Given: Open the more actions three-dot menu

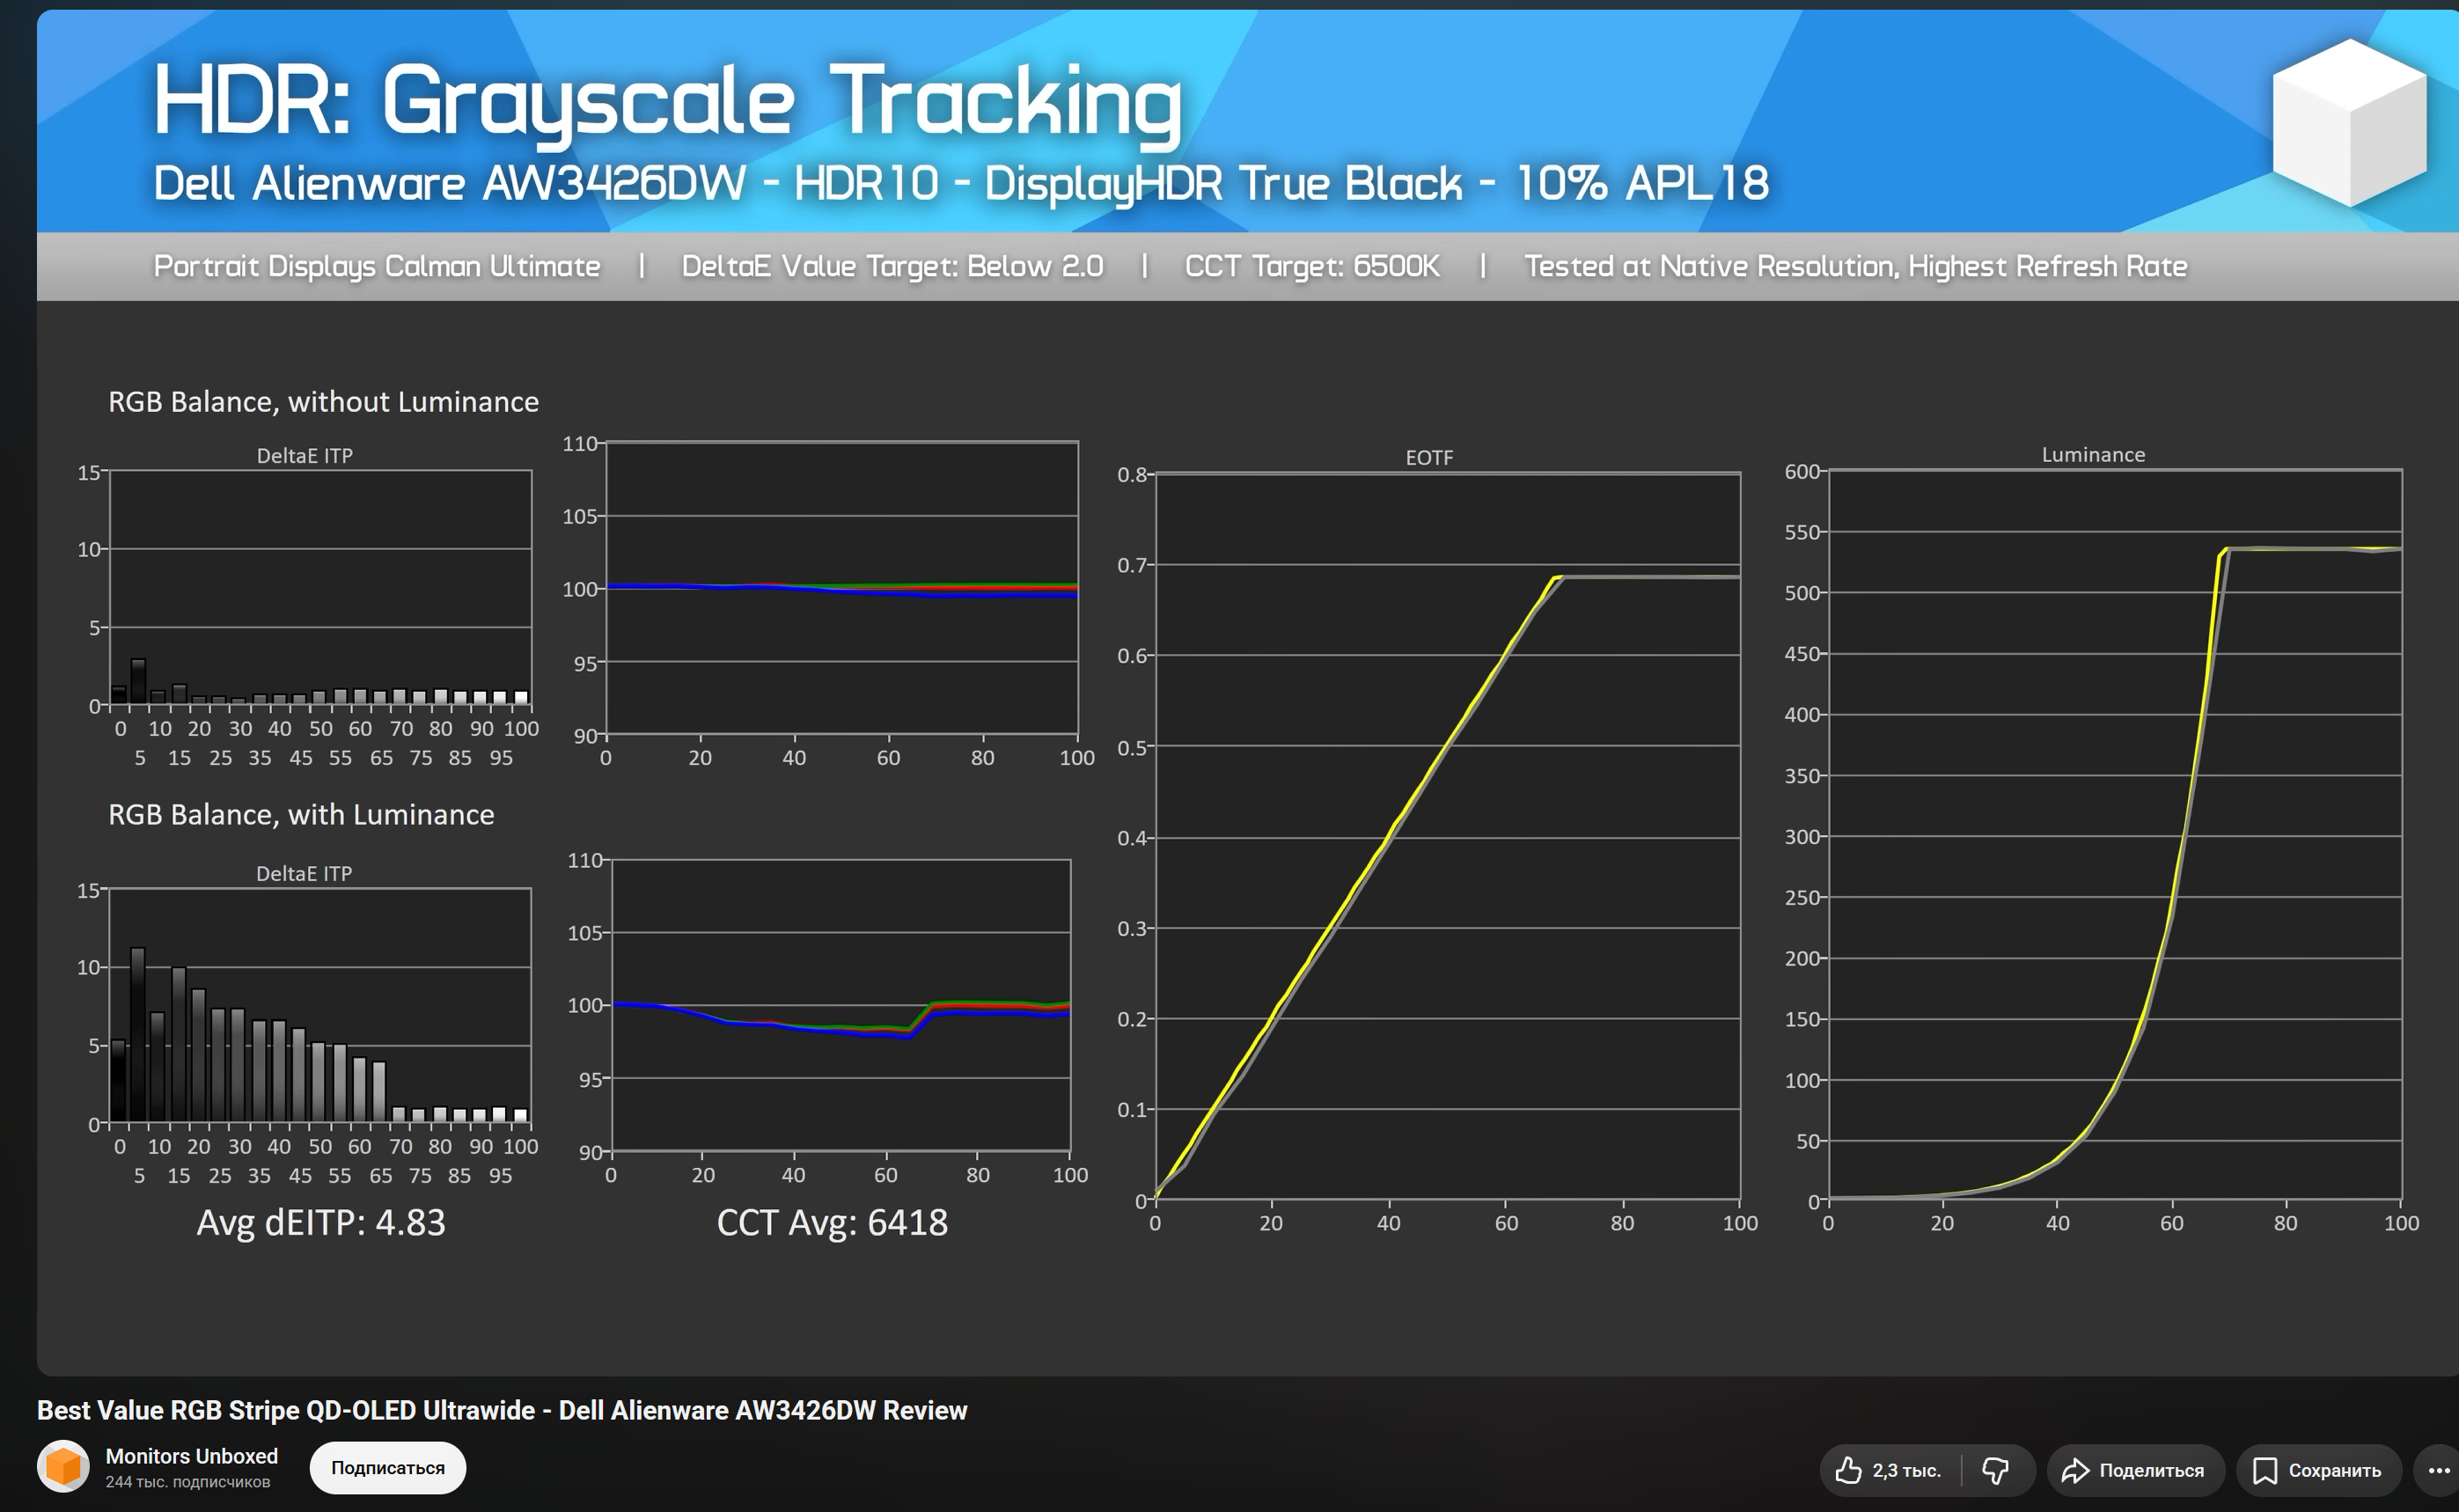Looking at the screenshot, I should pos(2439,1470).
